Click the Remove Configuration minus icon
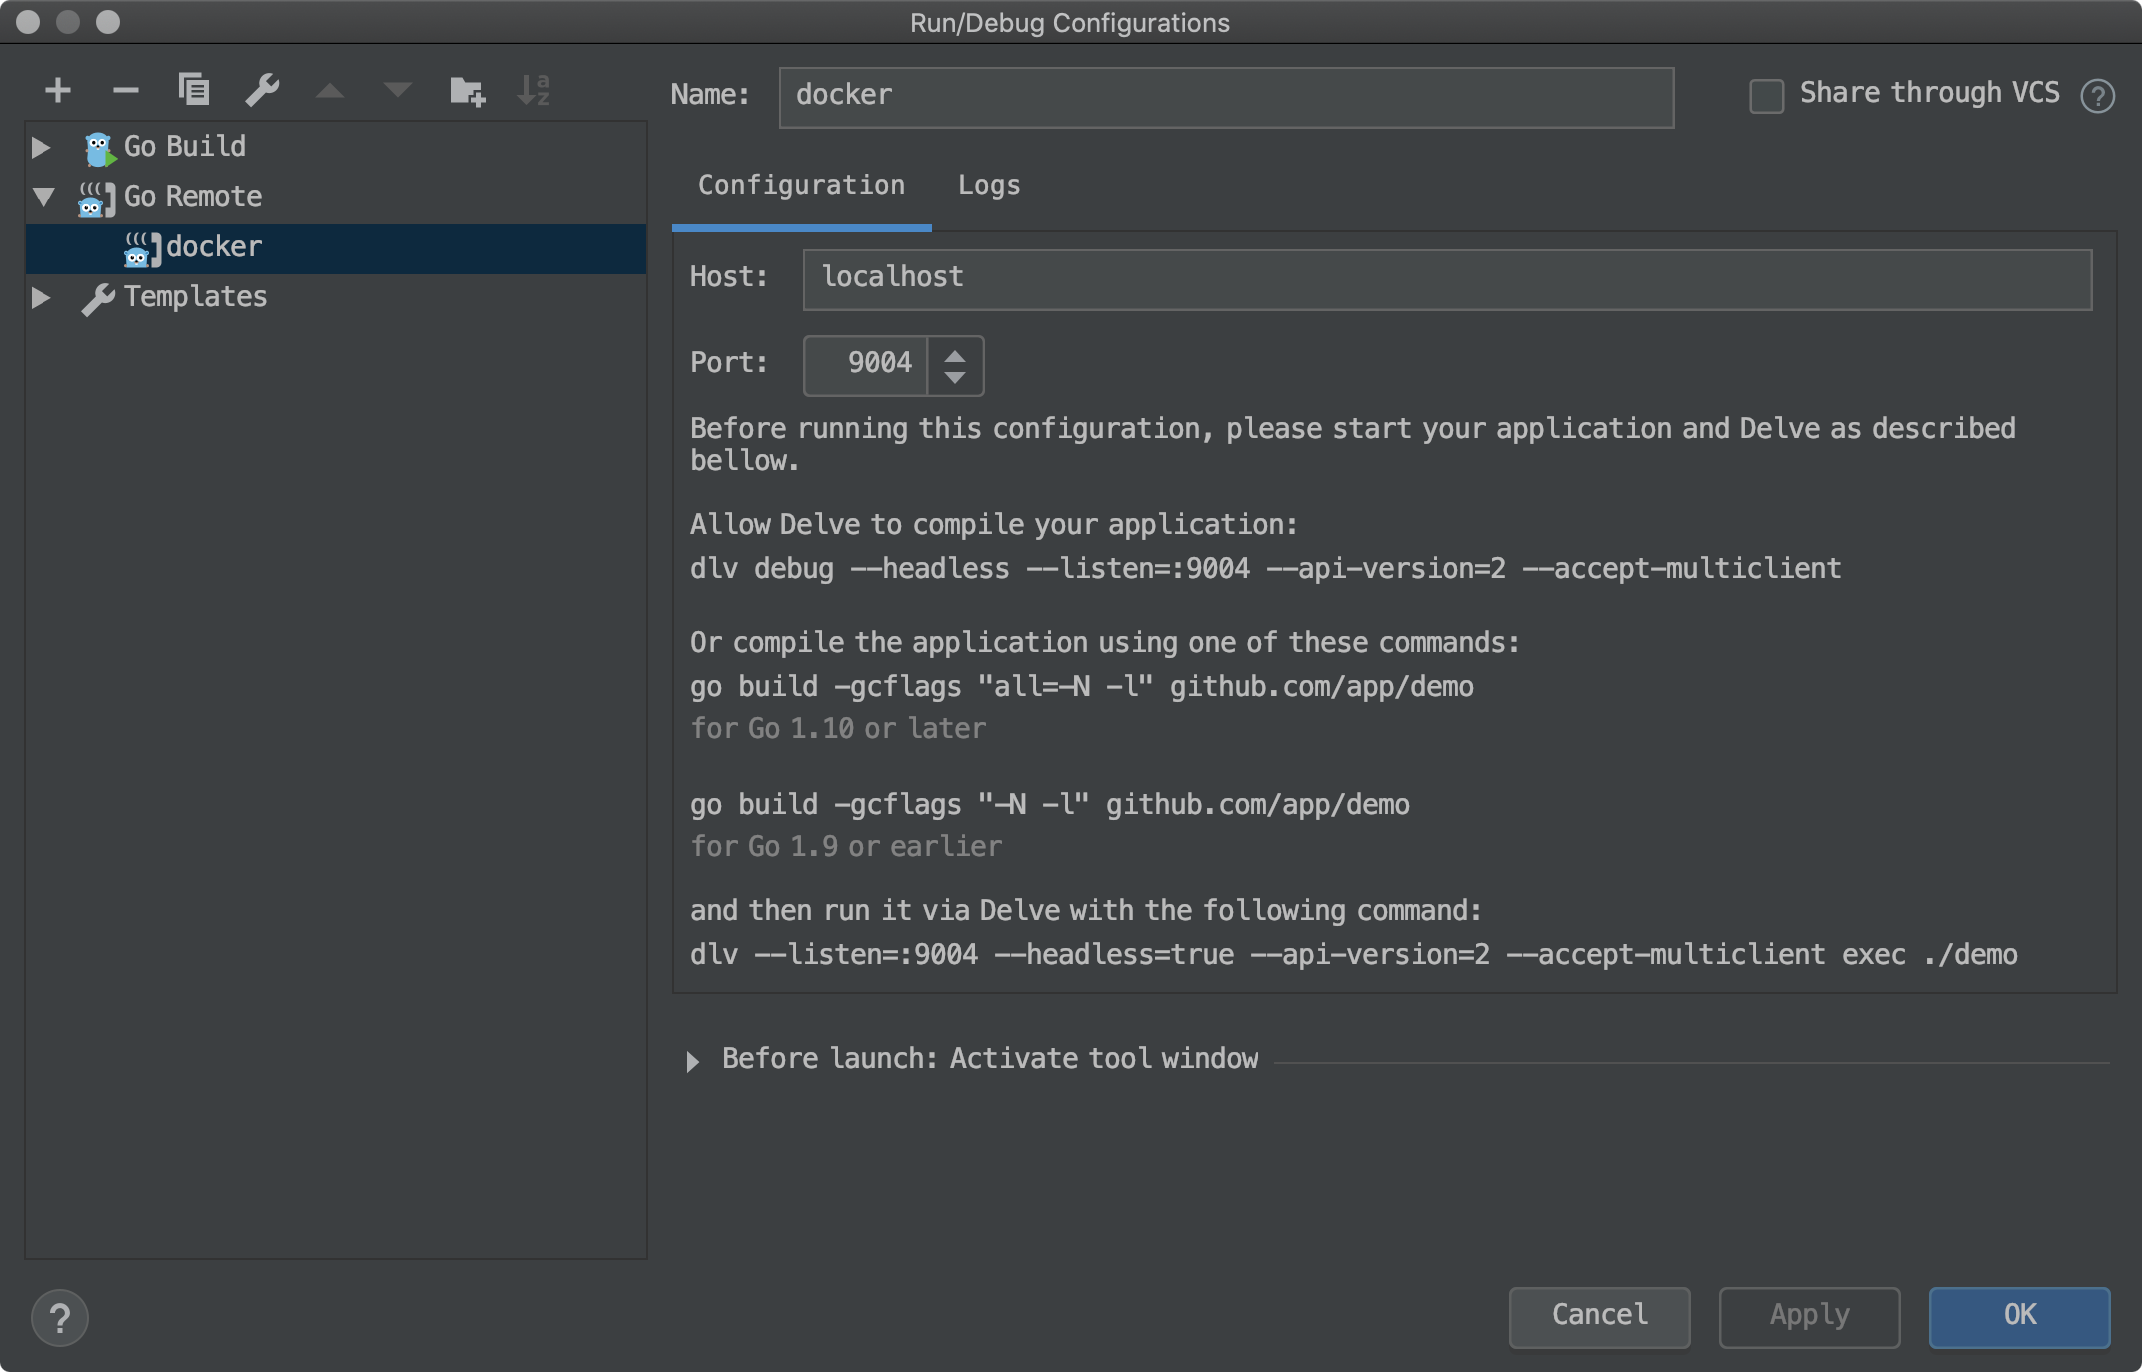Viewport: 2142px width, 1372px height. pos(126,91)
